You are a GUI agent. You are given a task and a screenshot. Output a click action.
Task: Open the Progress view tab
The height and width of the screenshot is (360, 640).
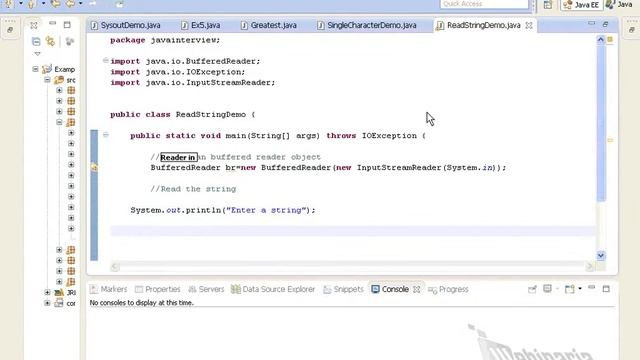point(448,289)
